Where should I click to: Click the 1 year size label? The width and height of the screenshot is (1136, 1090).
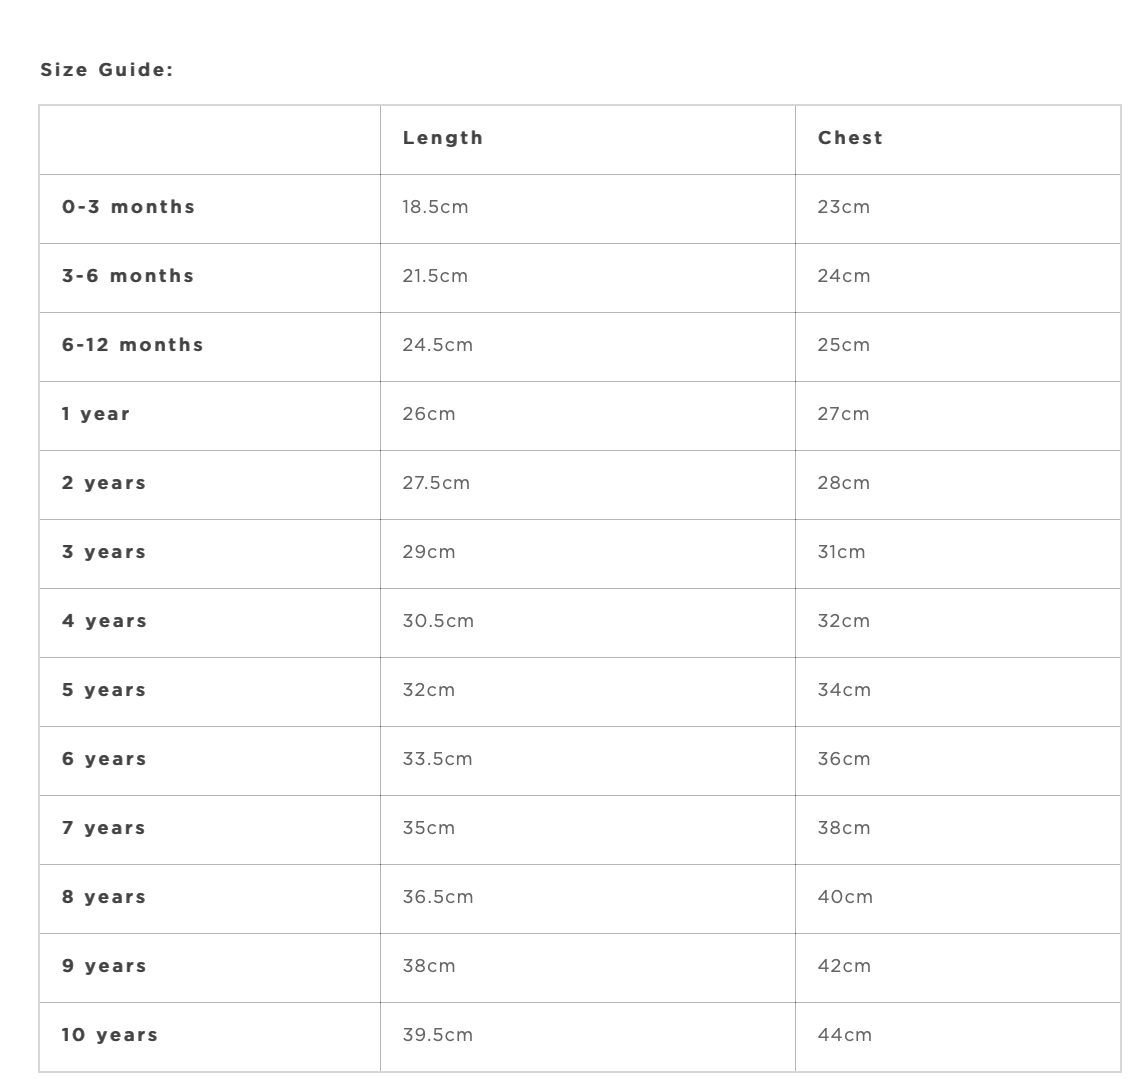96,414
